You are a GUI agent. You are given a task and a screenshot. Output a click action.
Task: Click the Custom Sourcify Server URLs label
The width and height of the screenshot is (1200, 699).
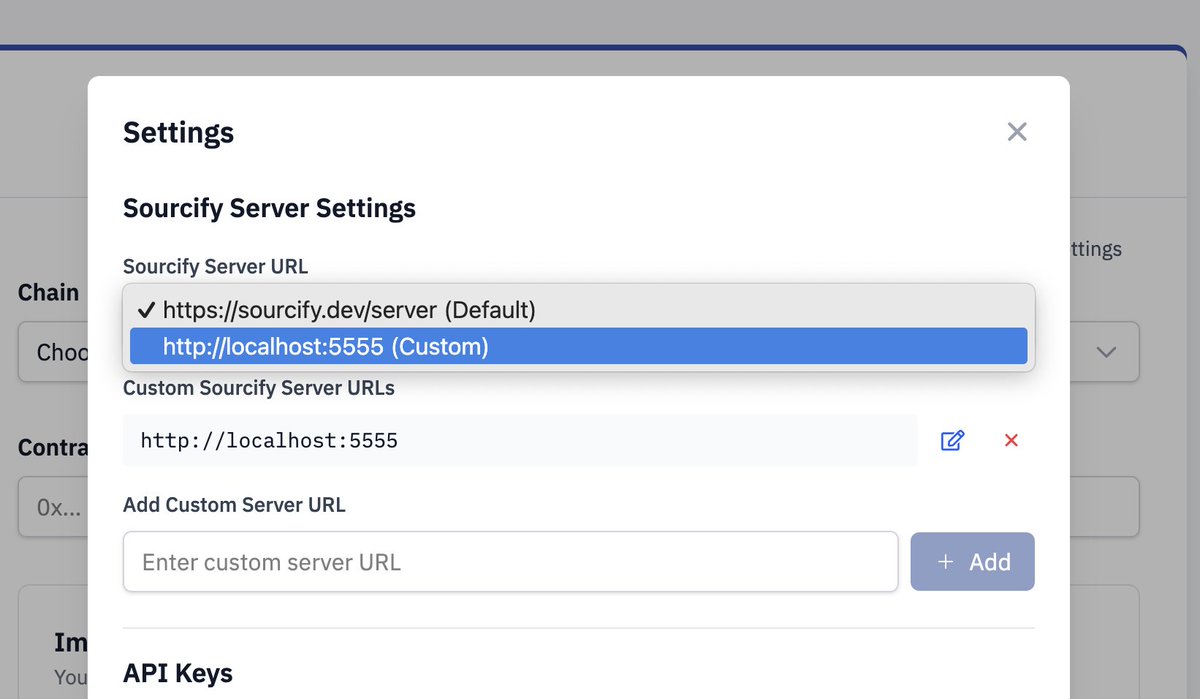point(259,388)
